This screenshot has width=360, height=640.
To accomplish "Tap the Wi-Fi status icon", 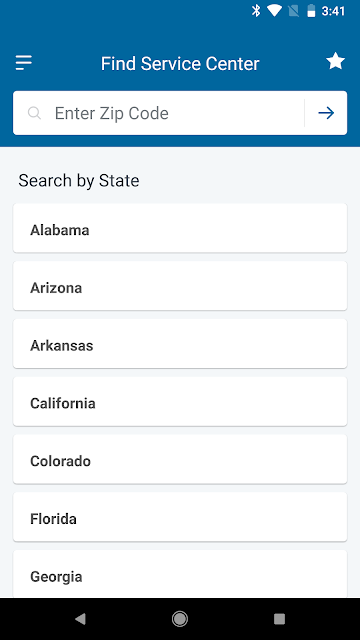I will pyautogui.click(x=274, y=11).
